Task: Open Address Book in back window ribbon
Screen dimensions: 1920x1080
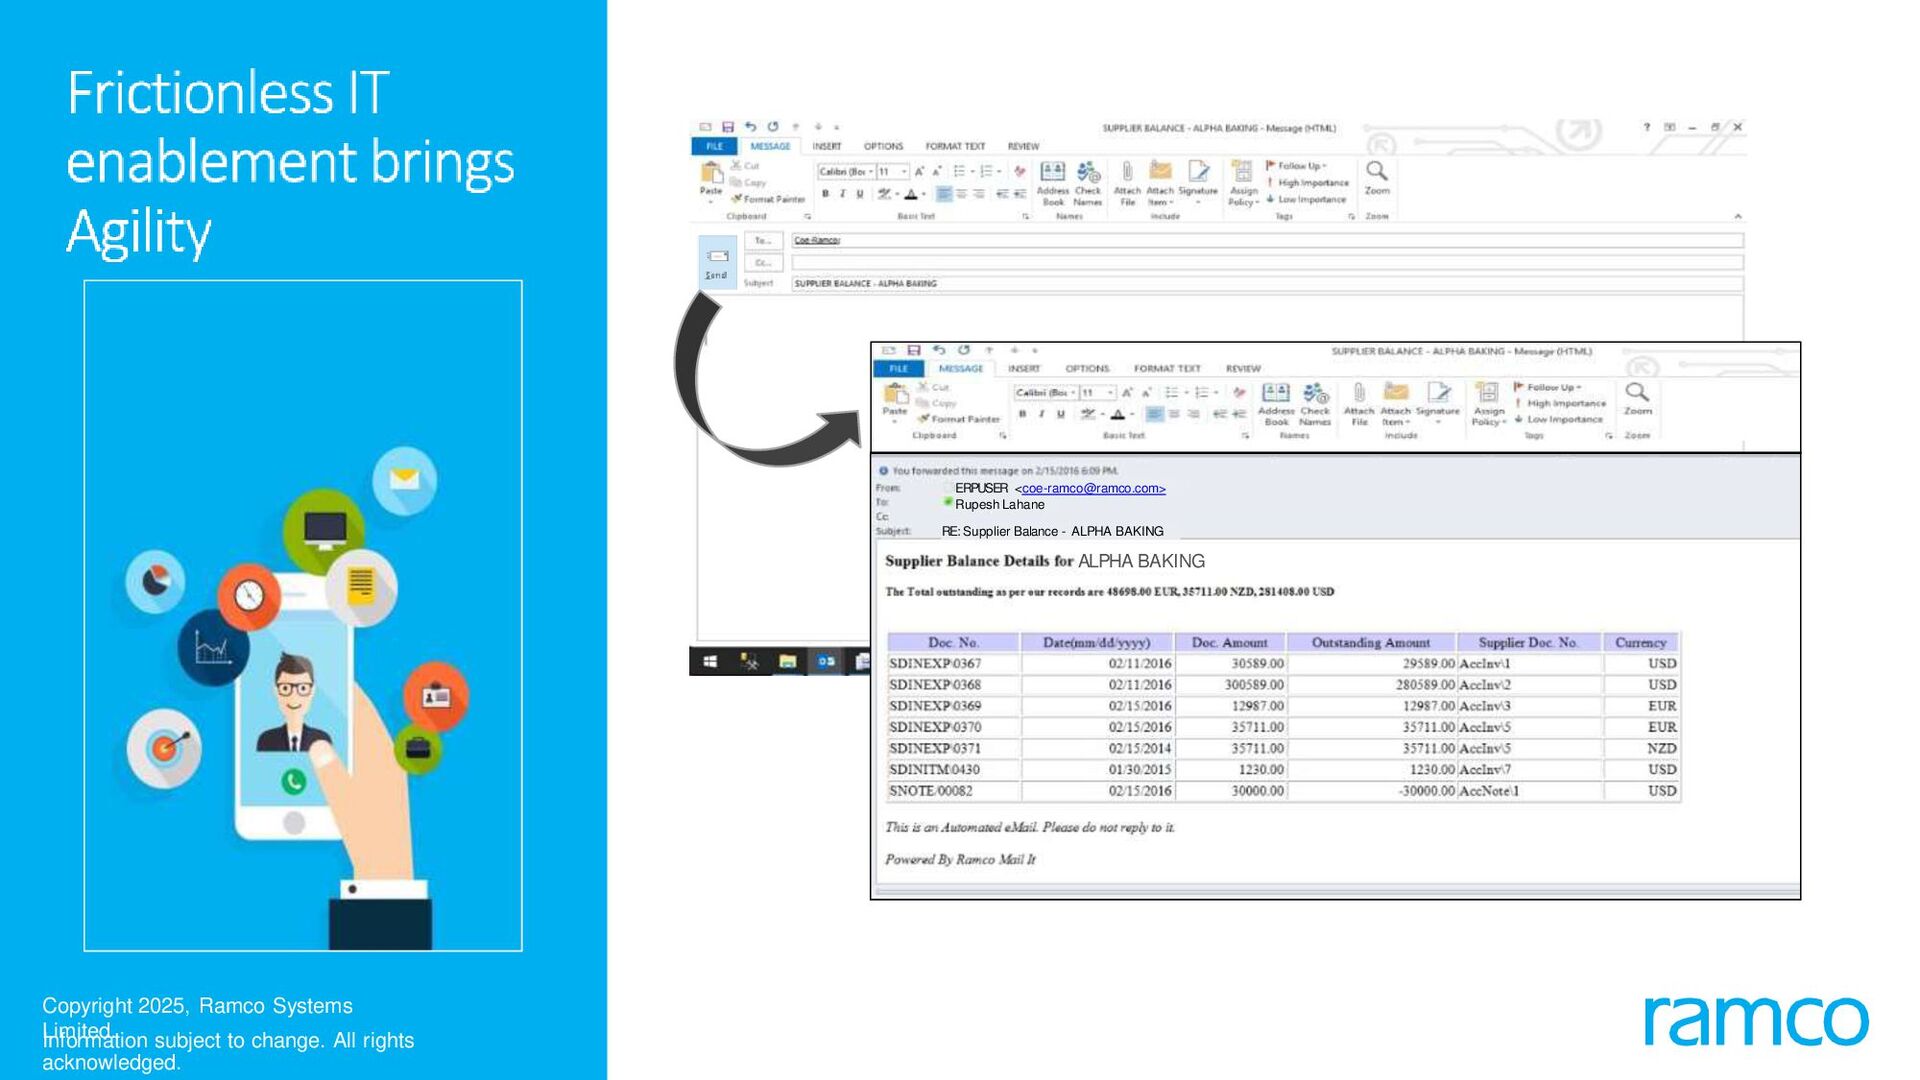Action: tap(1053, 183)
